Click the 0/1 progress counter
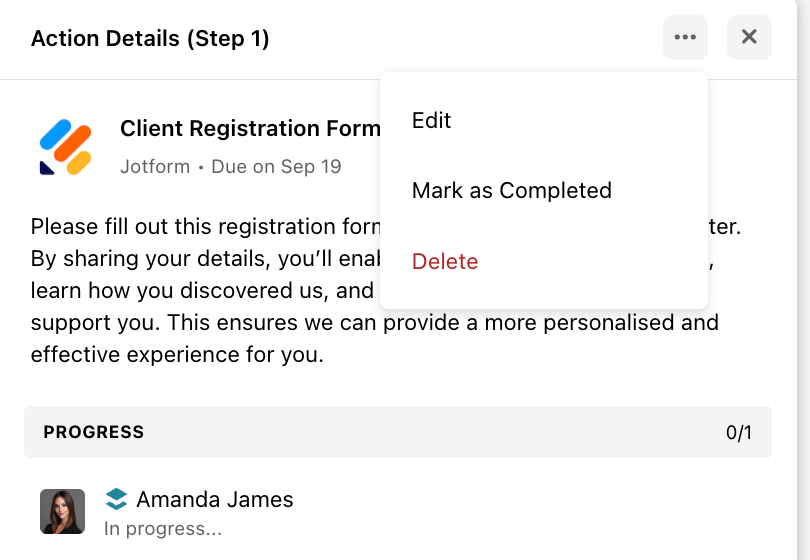Viewport: 810px width, 560px height. click(x=739, y=432)
